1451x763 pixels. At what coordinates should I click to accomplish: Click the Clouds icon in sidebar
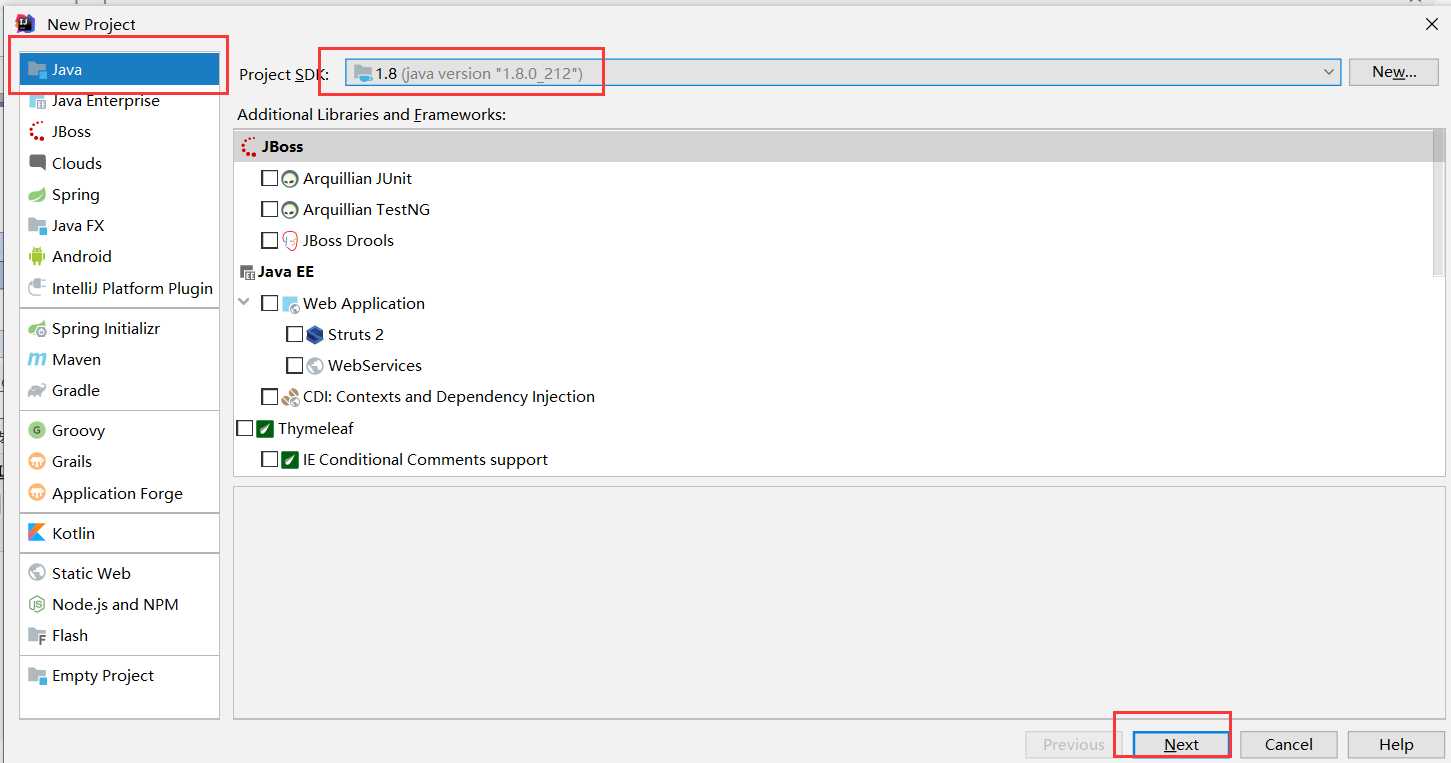tap(37, 163)
